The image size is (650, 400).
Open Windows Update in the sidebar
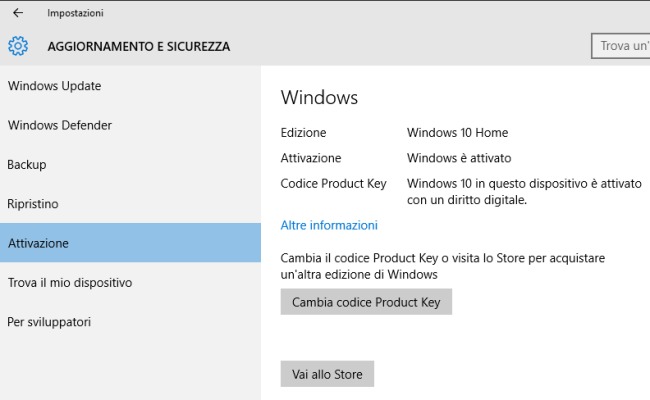pyautogui.click(x=54, y=86)
